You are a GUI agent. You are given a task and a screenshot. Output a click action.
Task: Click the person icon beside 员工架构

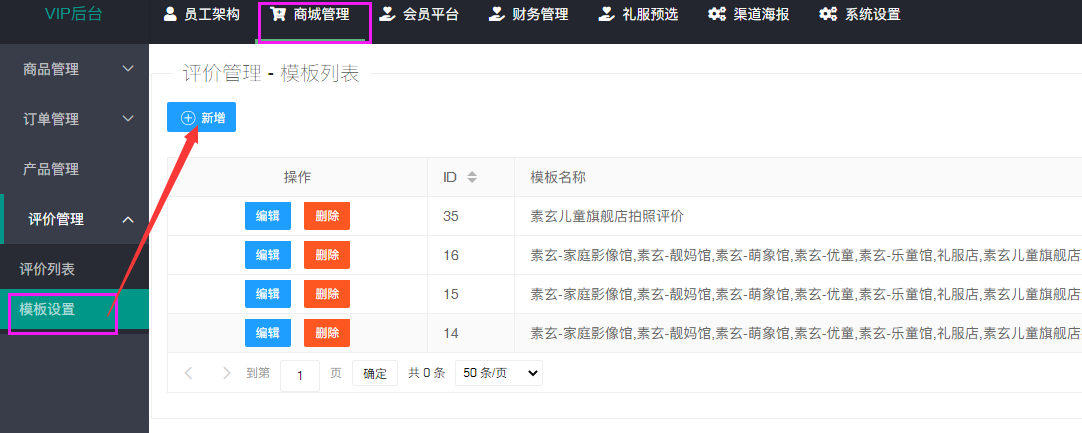pos(169,15)
